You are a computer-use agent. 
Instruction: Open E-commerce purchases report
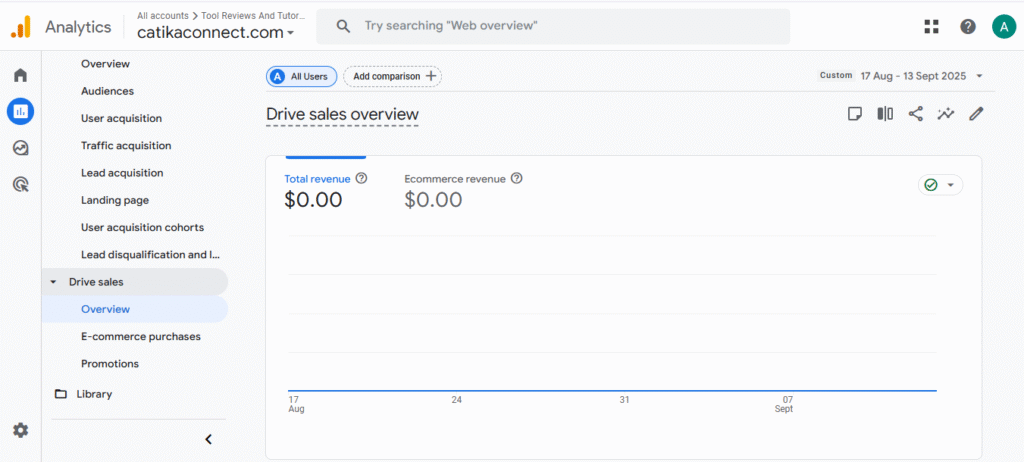140,337
